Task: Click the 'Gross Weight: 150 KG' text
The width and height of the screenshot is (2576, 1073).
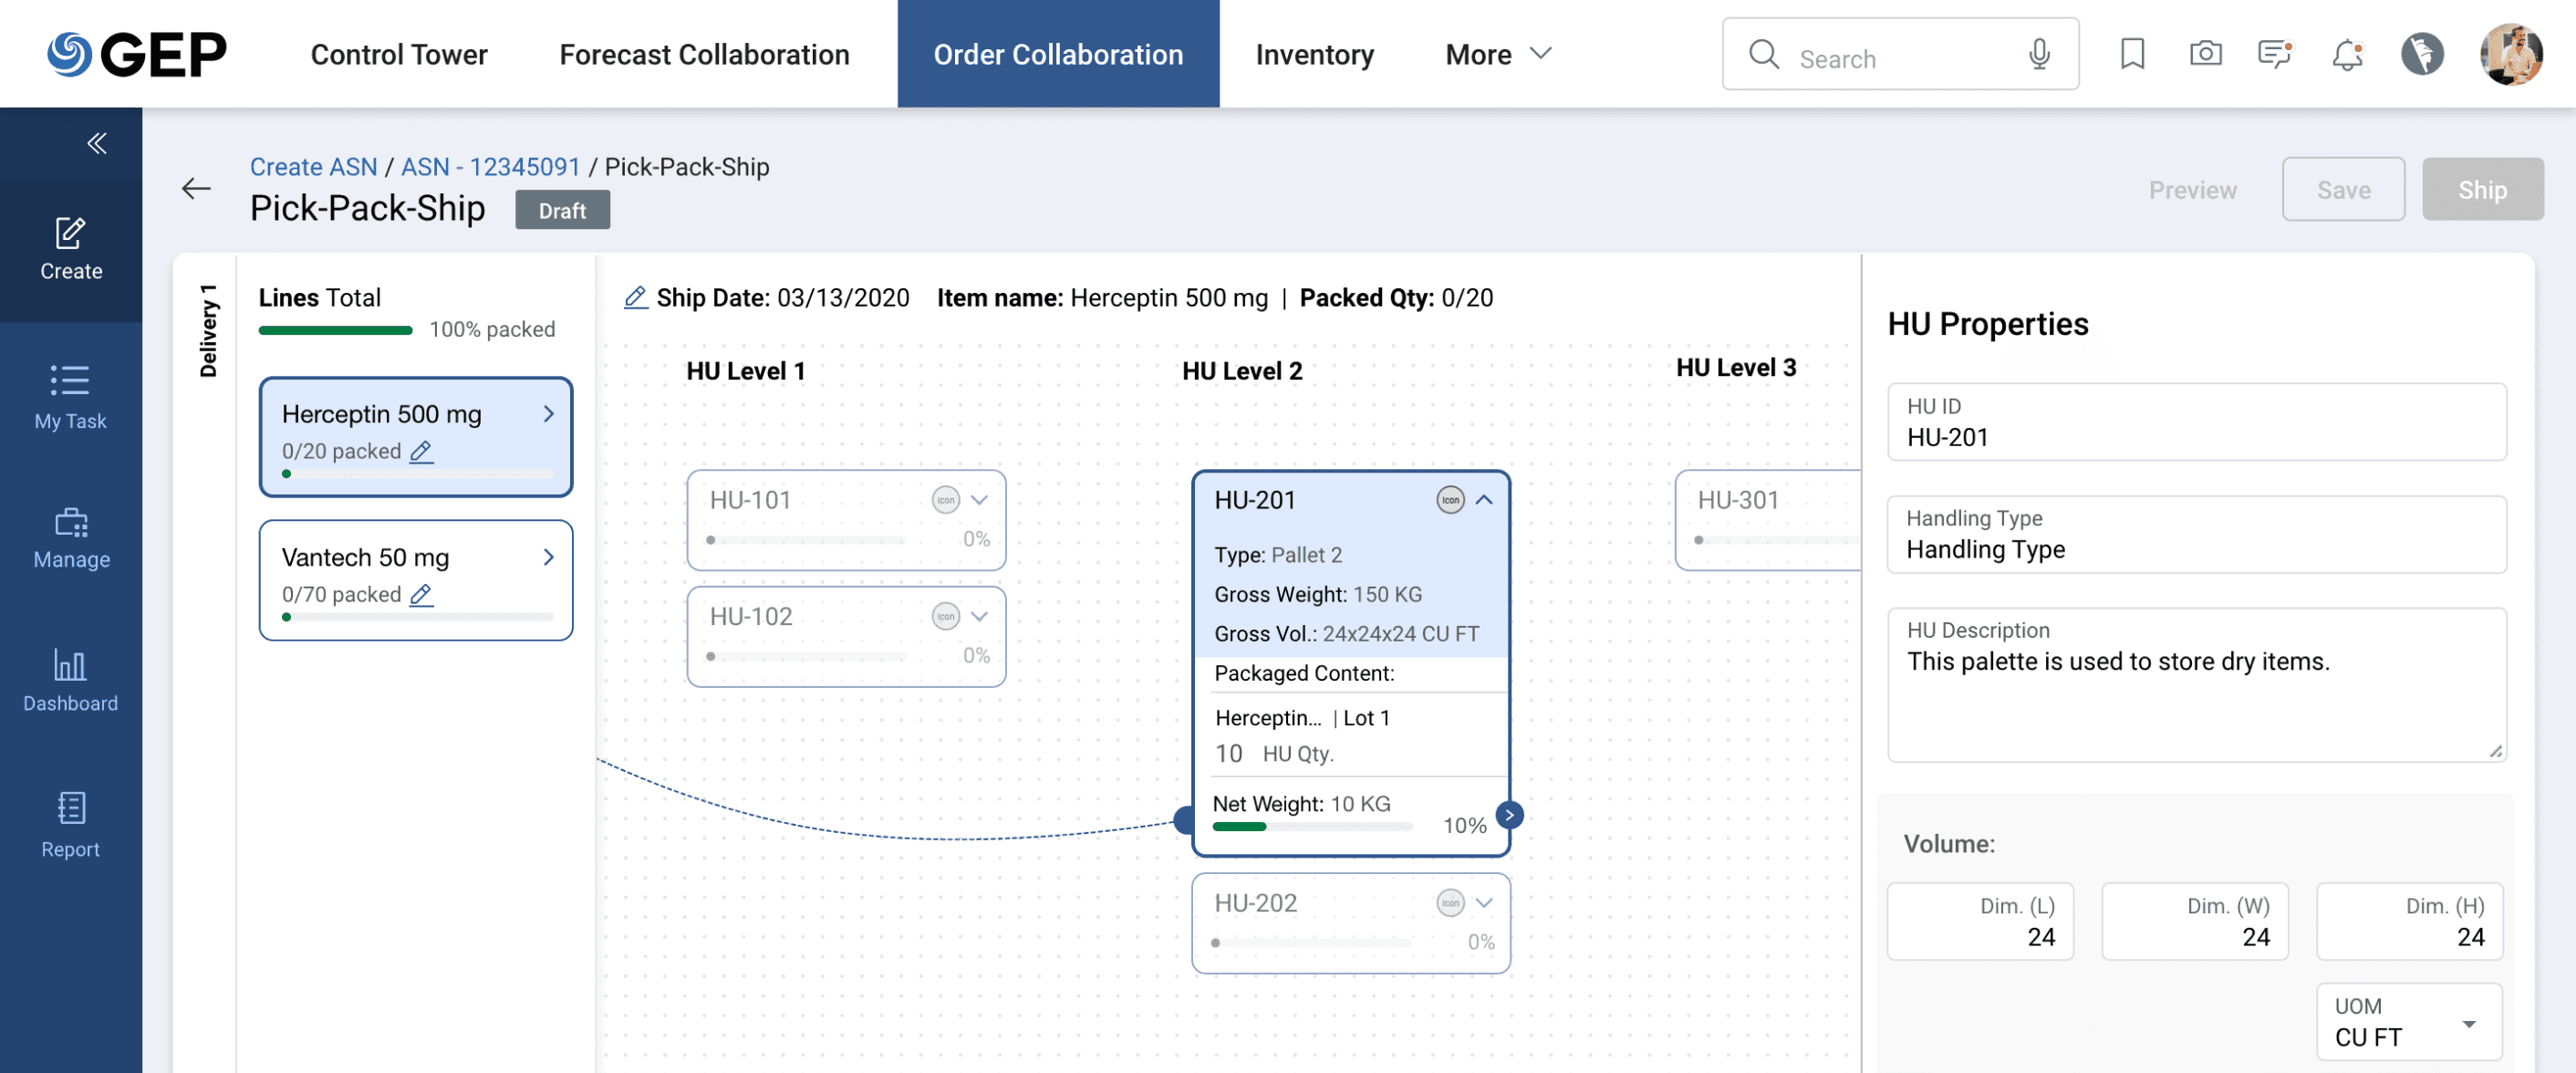Action: click(1318, 595)
